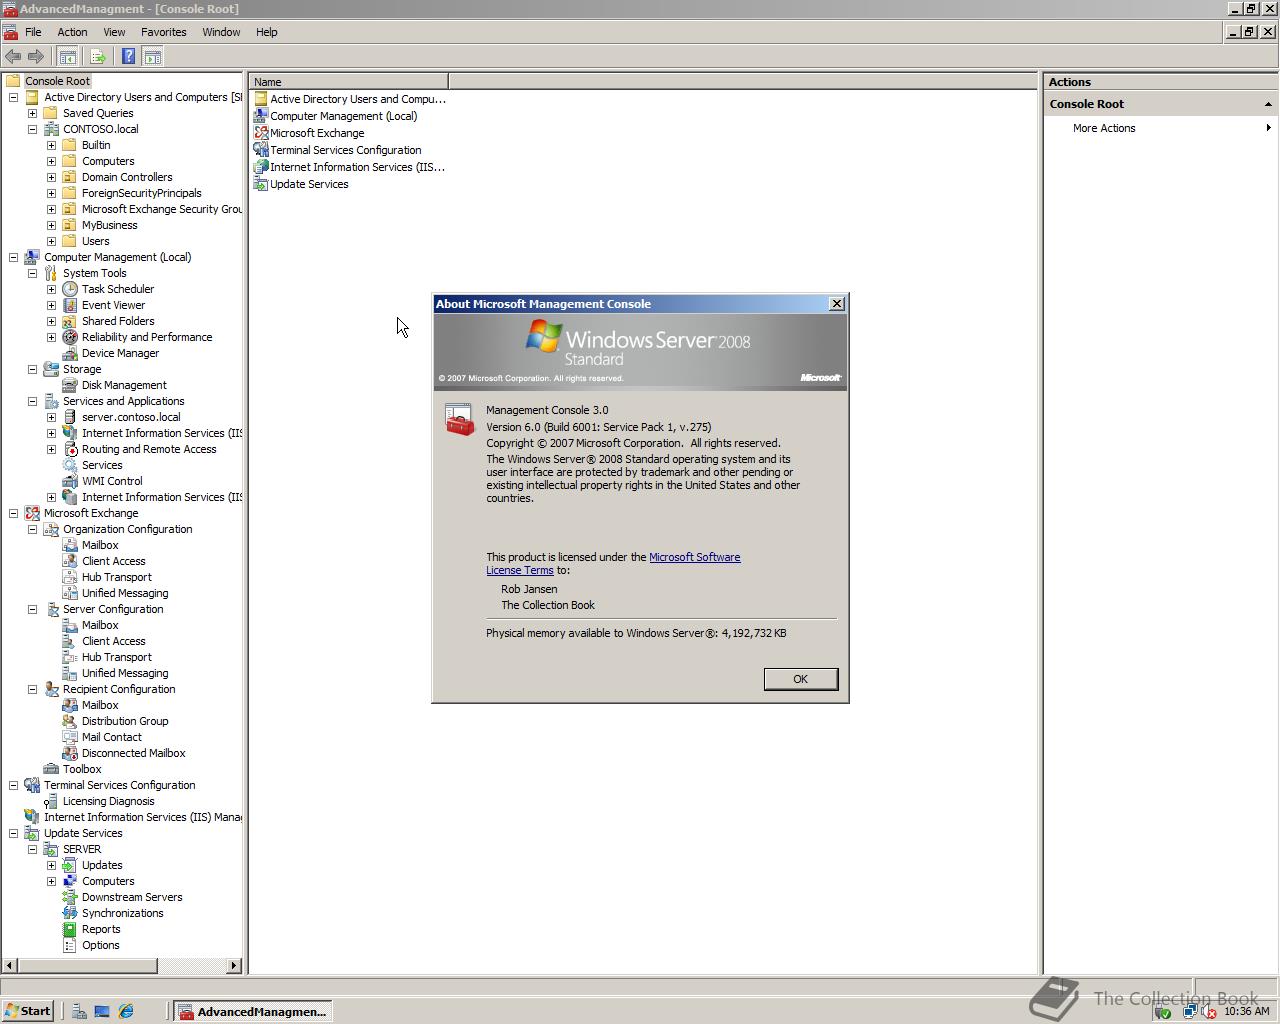The height and width of the screenshot is (1024, 1280).
Task: Select Event Viewer icon in tree
Action: (x=70, y=305)
